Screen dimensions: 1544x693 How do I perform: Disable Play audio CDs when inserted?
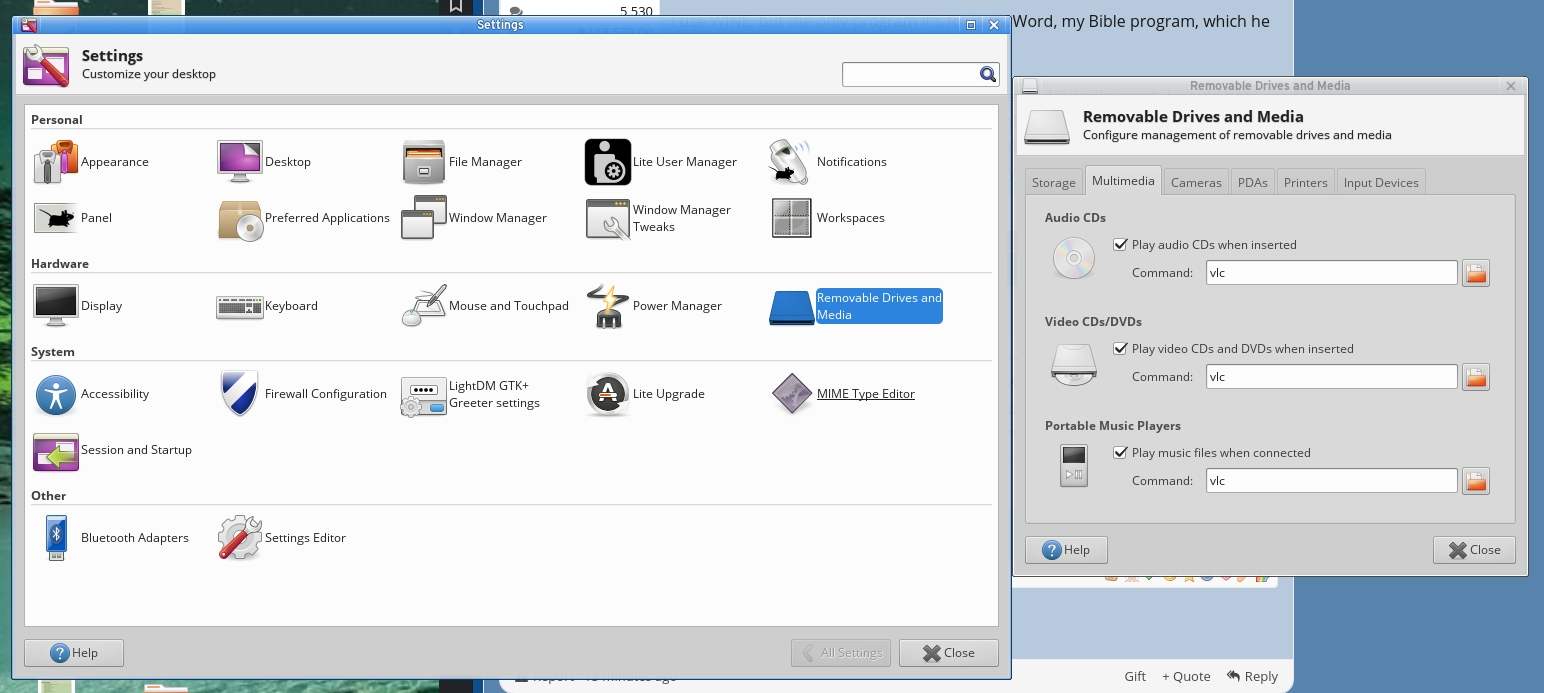pyautogui.click(x=1121, y=245)
